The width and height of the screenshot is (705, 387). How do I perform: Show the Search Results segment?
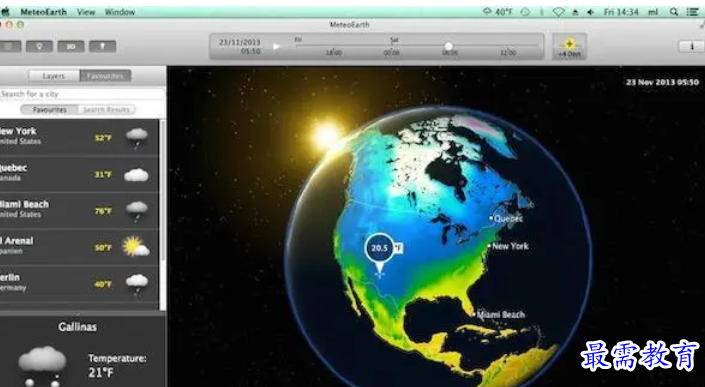pos(106,110)
